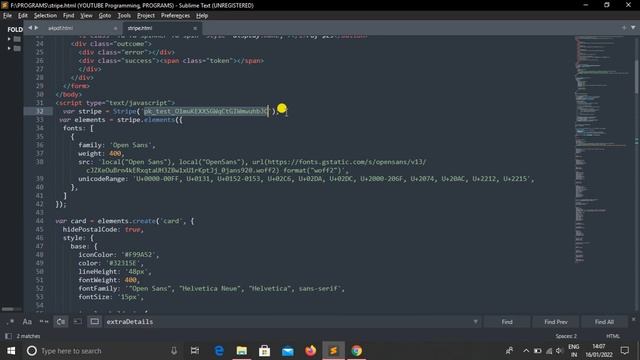640x360 pixels.
Task: Expand the first folder in sidebar
Action: (x=9, y=39)
